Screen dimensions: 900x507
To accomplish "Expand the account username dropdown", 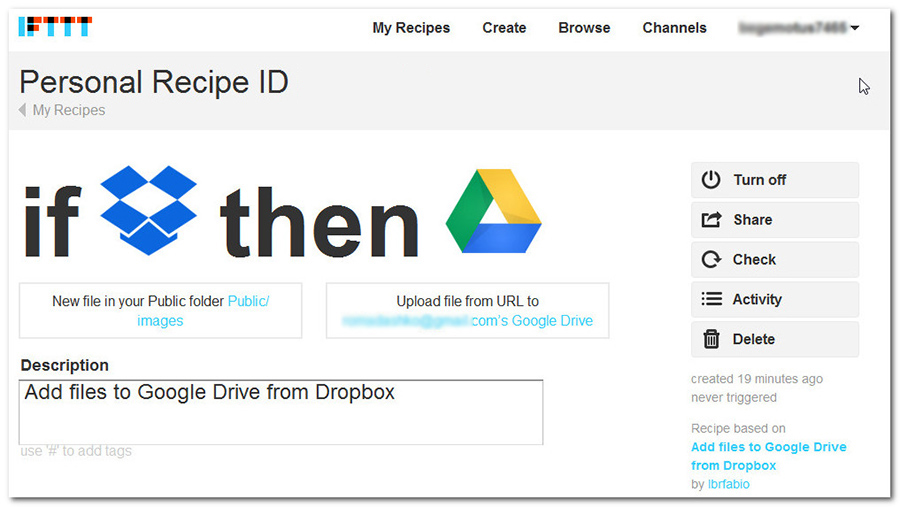I will click(x=798, y=28).
